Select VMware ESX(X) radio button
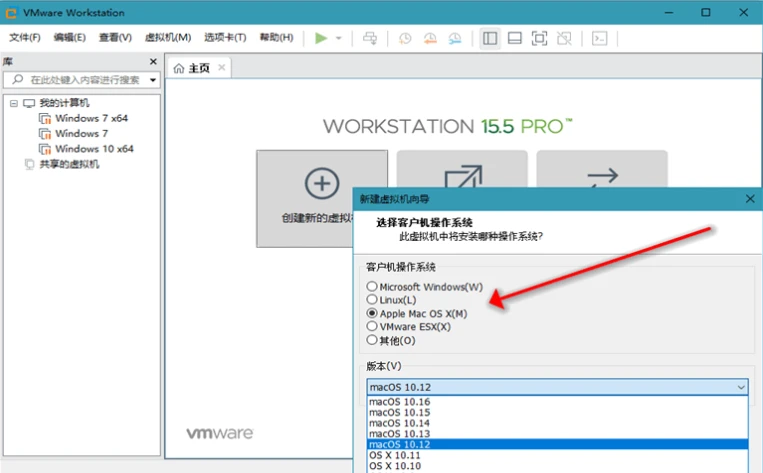 [372, 326]
